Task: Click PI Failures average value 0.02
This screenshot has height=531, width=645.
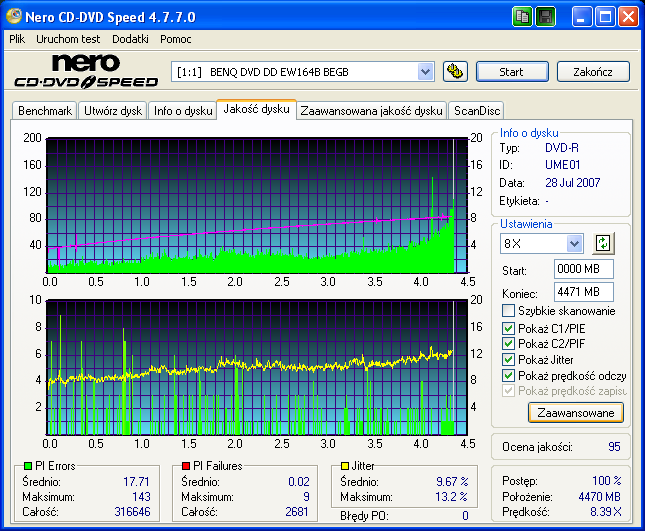Action: [299, 482]
